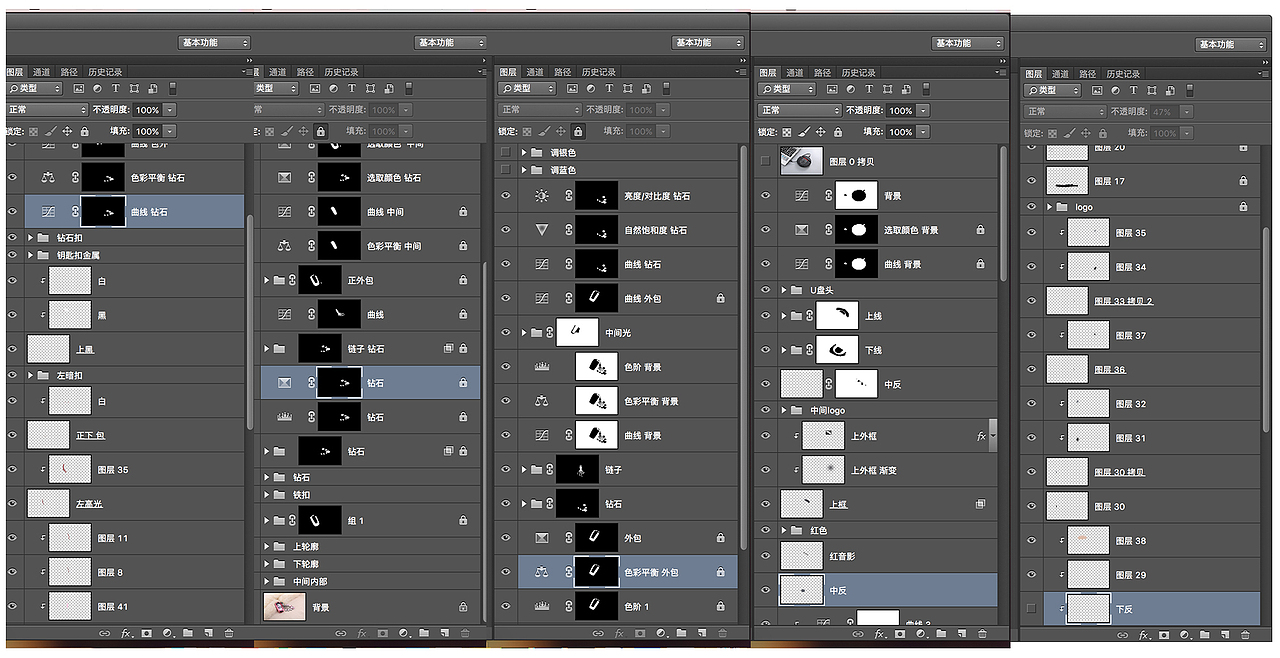Screen dimensions: 1280x658
Task: Click 背景 photo thumbnail in second panel
Action: point(284,606)
